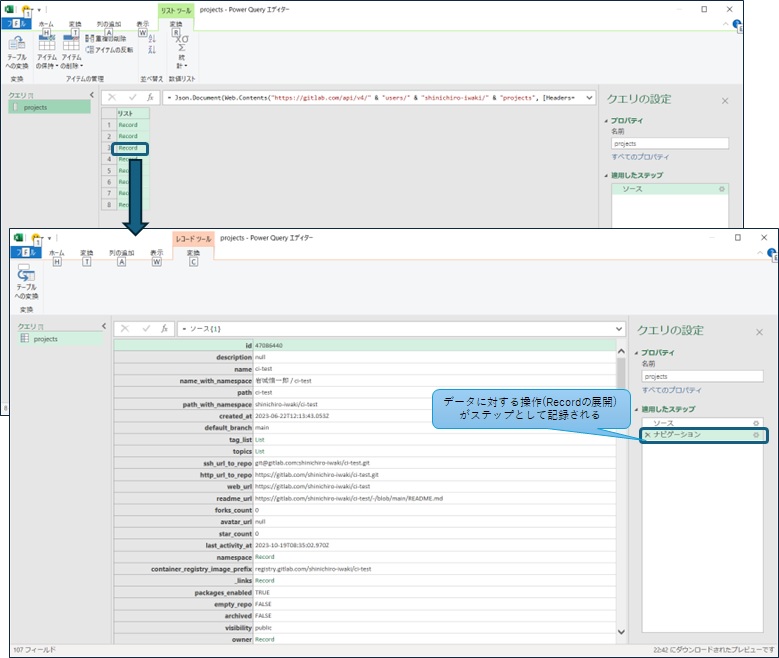
Task: Click gear icon on the ナビゲーション step
Action: click(756, 435)
